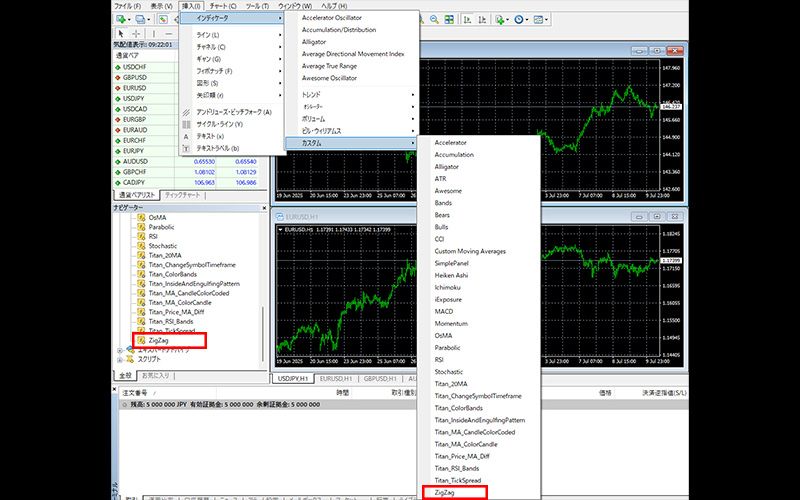Click the icon beside Titan_RSI_Bands in Navigator
800x500 pixels.
tap(141, 321)
